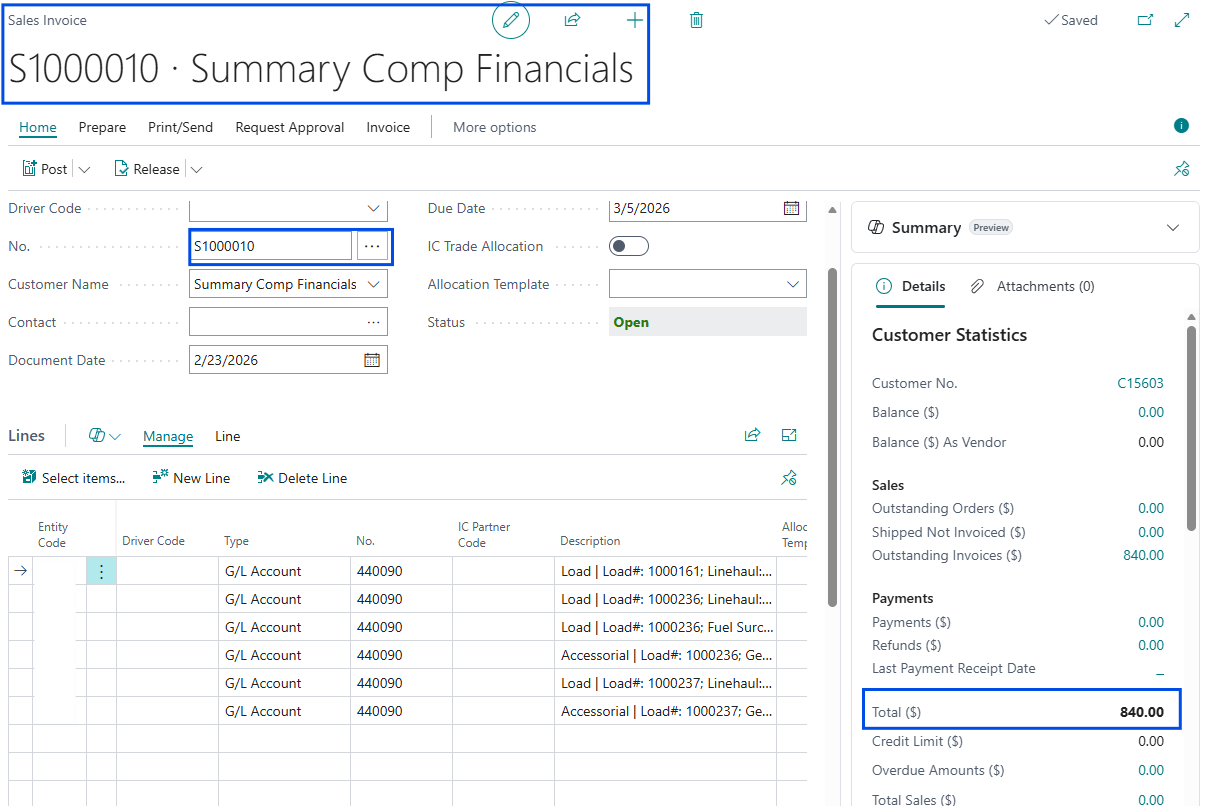
Task: Open Document Date calendar picker
Action: tap(372, 360)
